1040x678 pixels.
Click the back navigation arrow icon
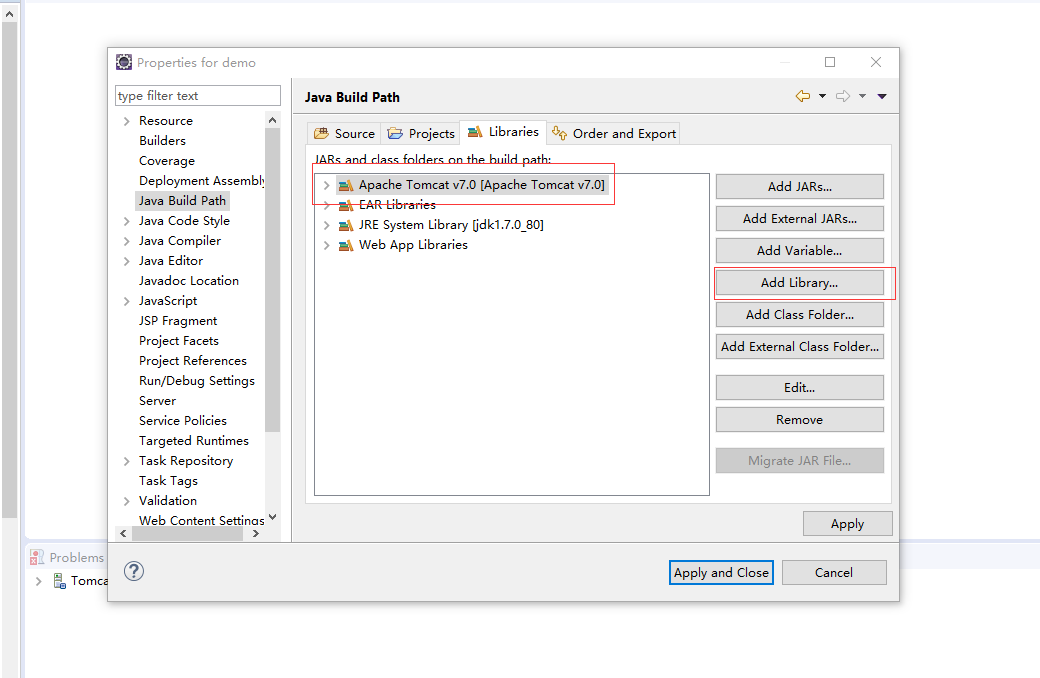point(803,96)
